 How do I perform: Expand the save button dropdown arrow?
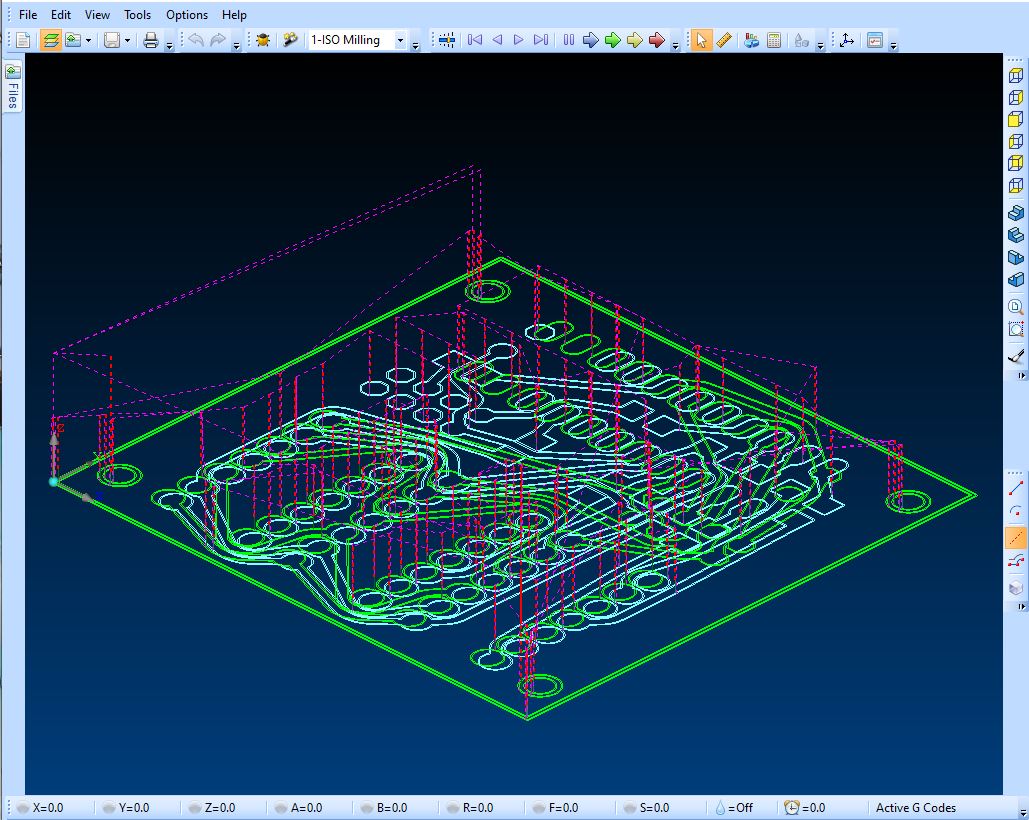(127, 41)
